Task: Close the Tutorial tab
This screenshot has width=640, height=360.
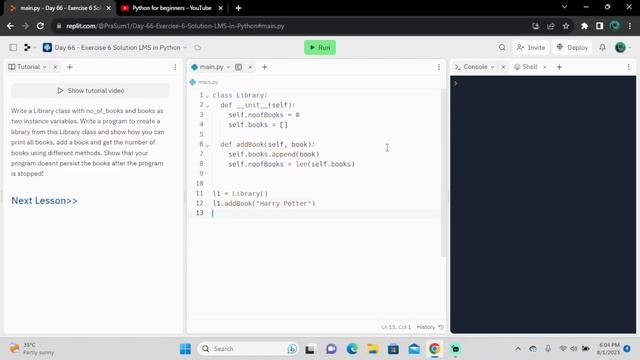Action: [55, 67]
